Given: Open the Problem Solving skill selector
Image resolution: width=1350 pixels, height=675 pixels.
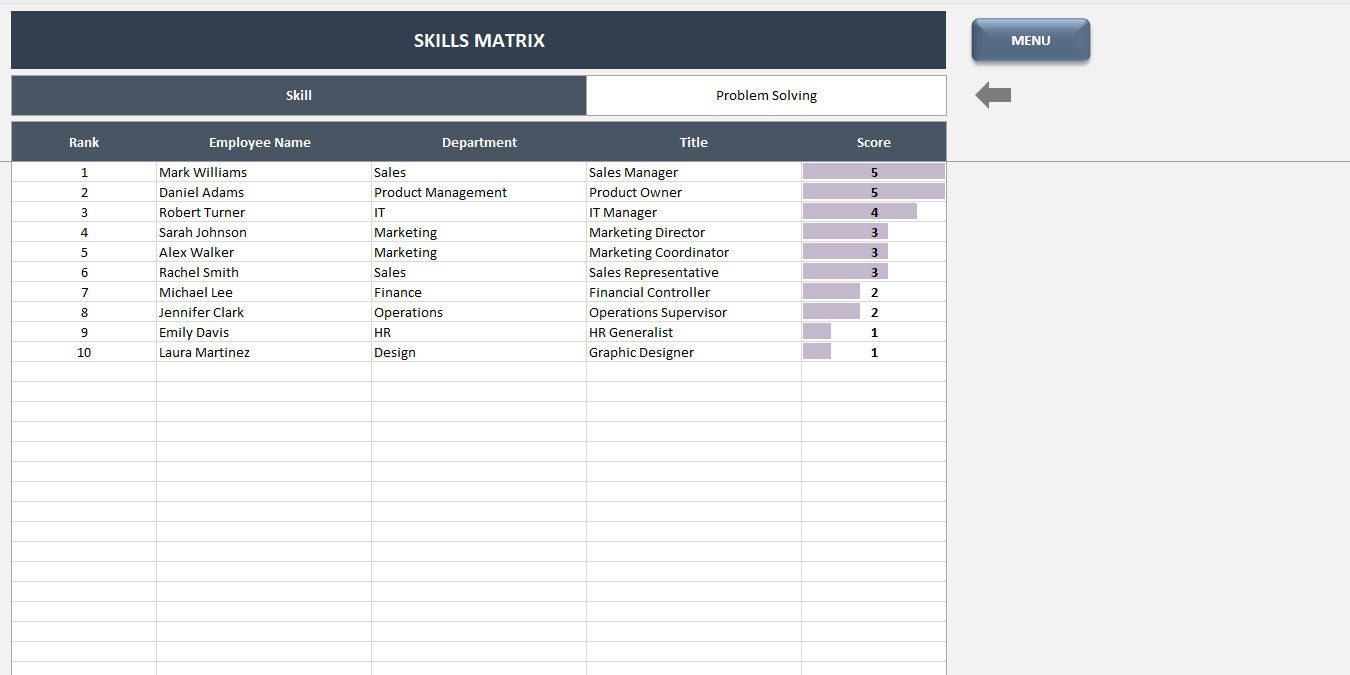Looking at the screenshot, I should click(x=766, y=95).
